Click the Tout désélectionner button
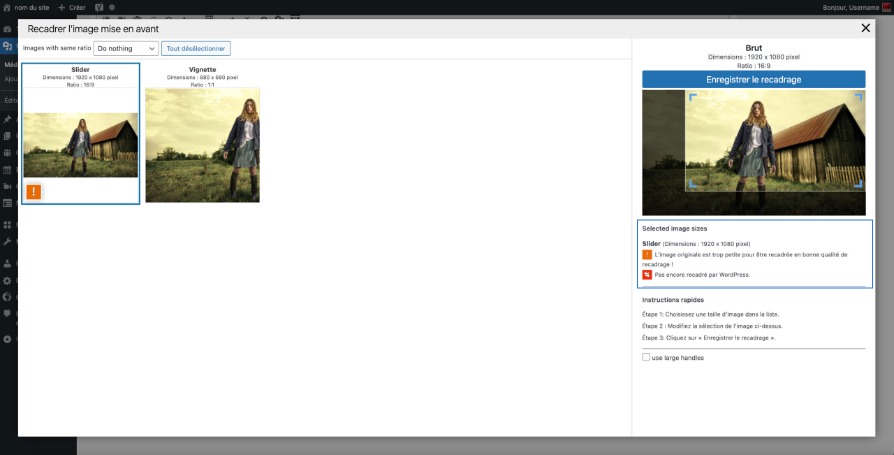Screen dimensions: 894x455 (196, 48)
